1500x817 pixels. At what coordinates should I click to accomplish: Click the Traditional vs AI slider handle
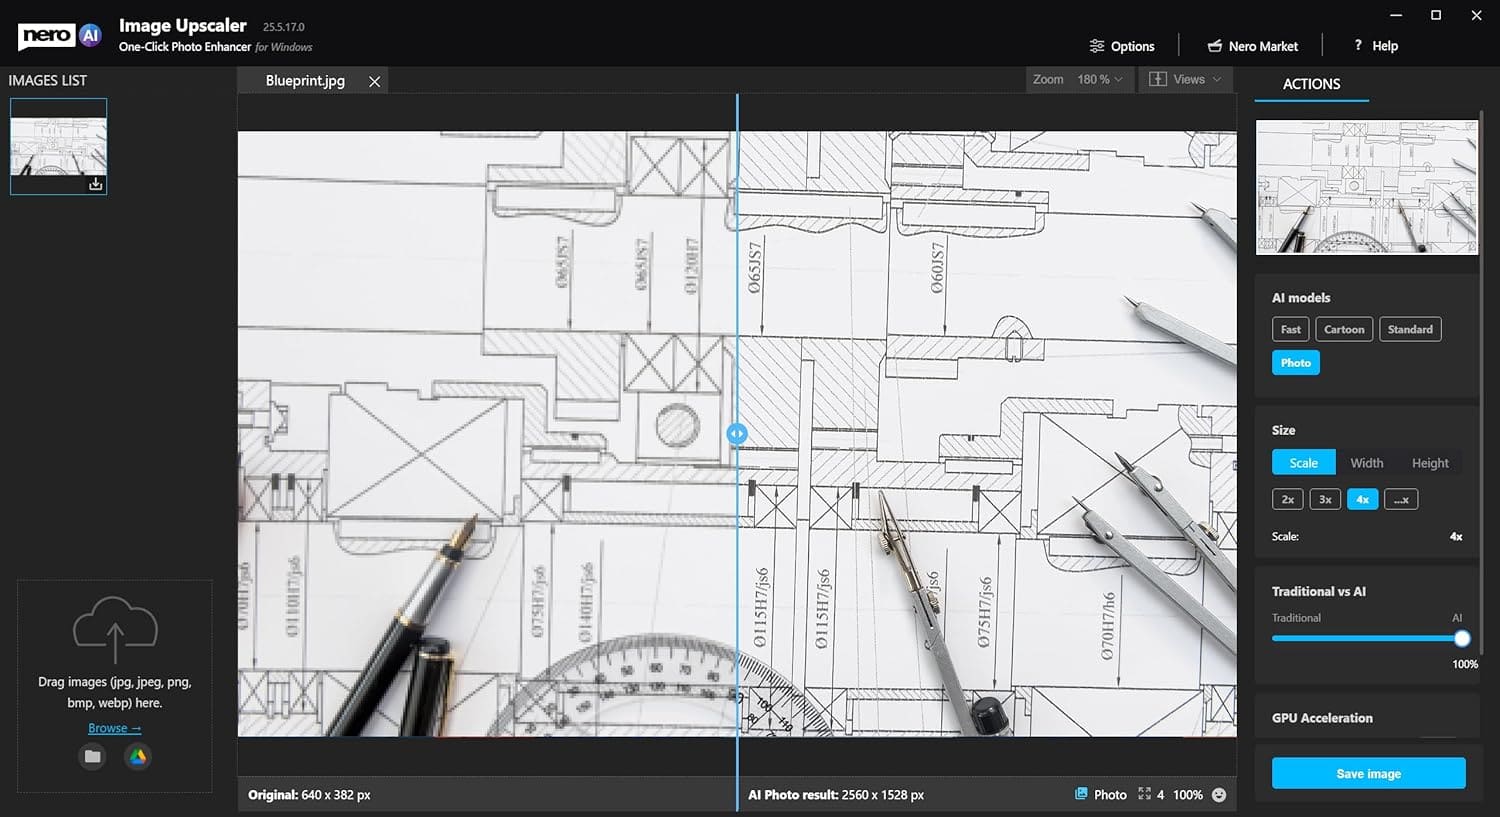[x=1462, y=638]
